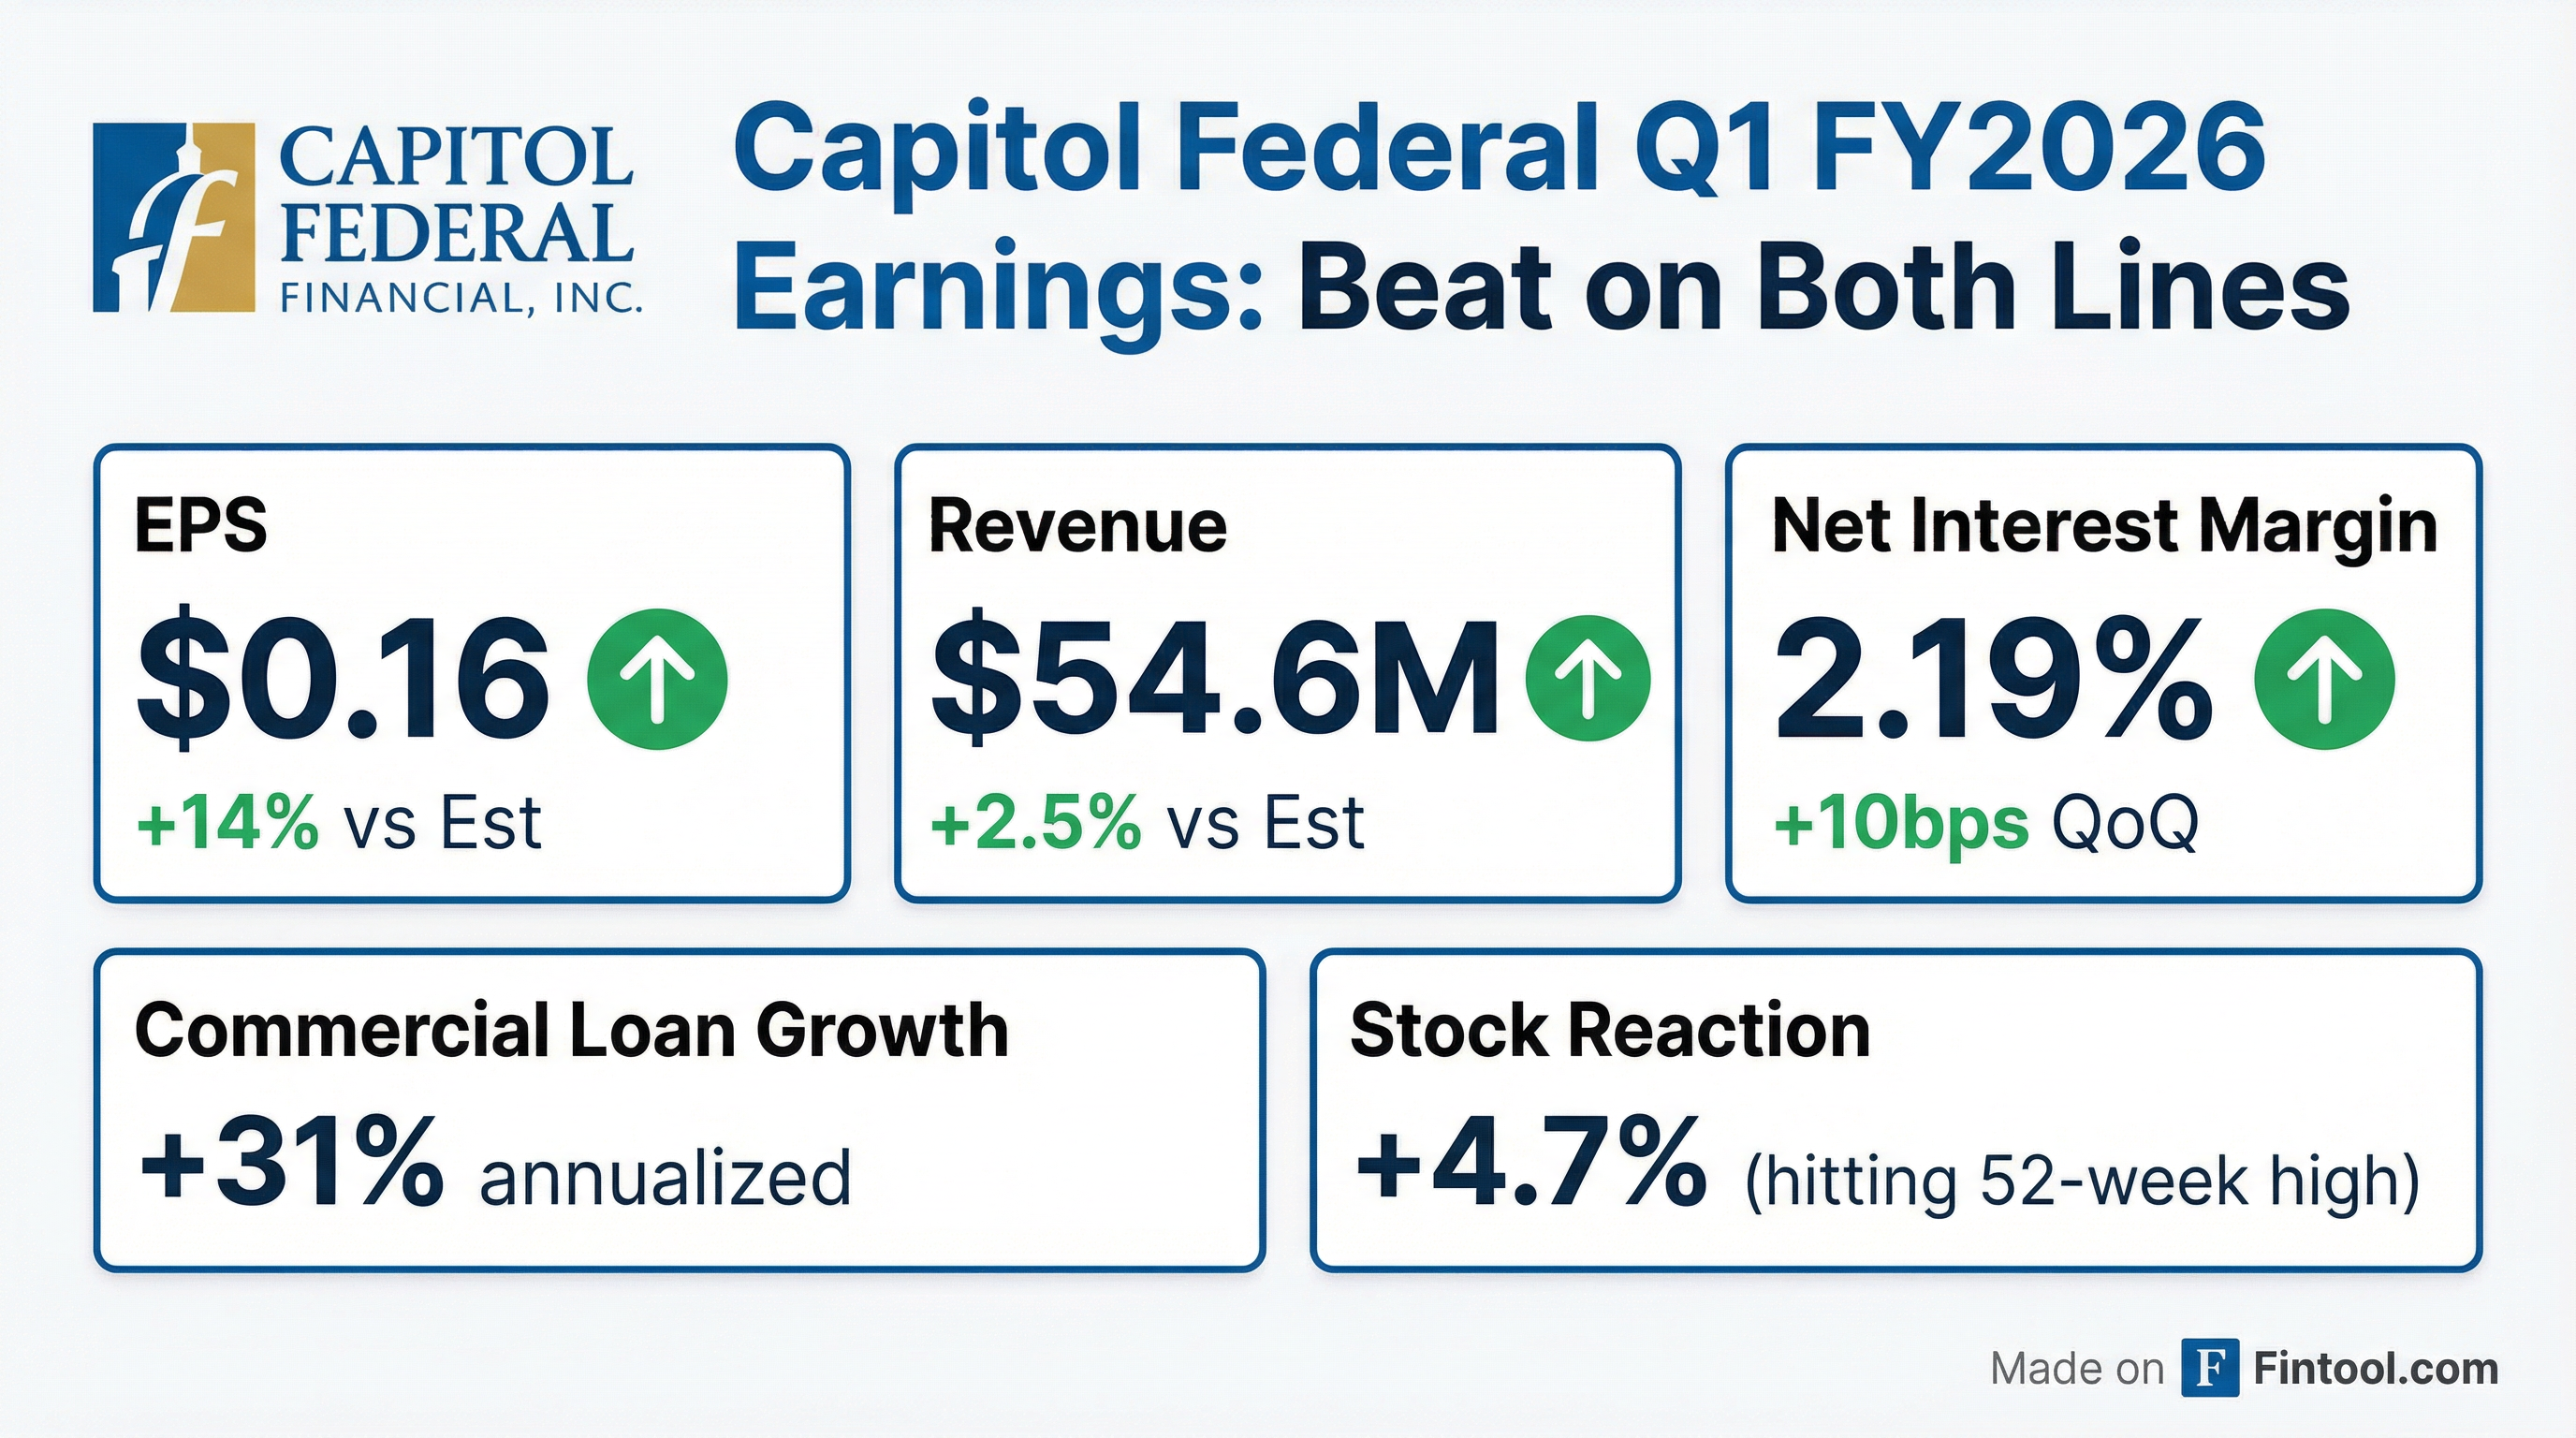Click the 2.19% margin value
Viewport: 2576px width, 1438px height.
pyautogui.click(x=1992, y=680)
